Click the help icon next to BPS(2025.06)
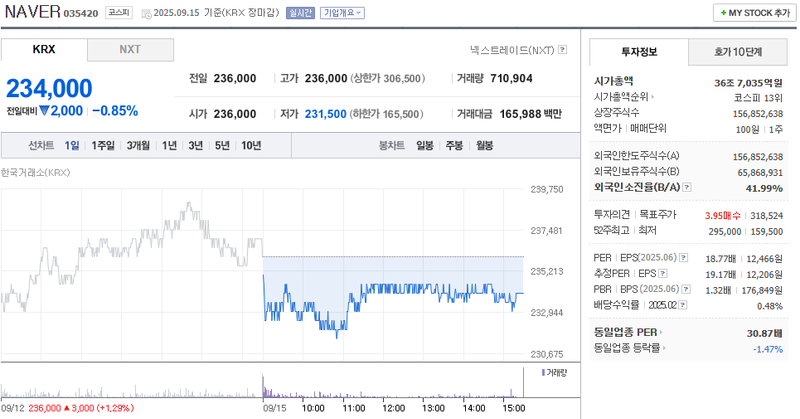800x419 pixels. 686,289
